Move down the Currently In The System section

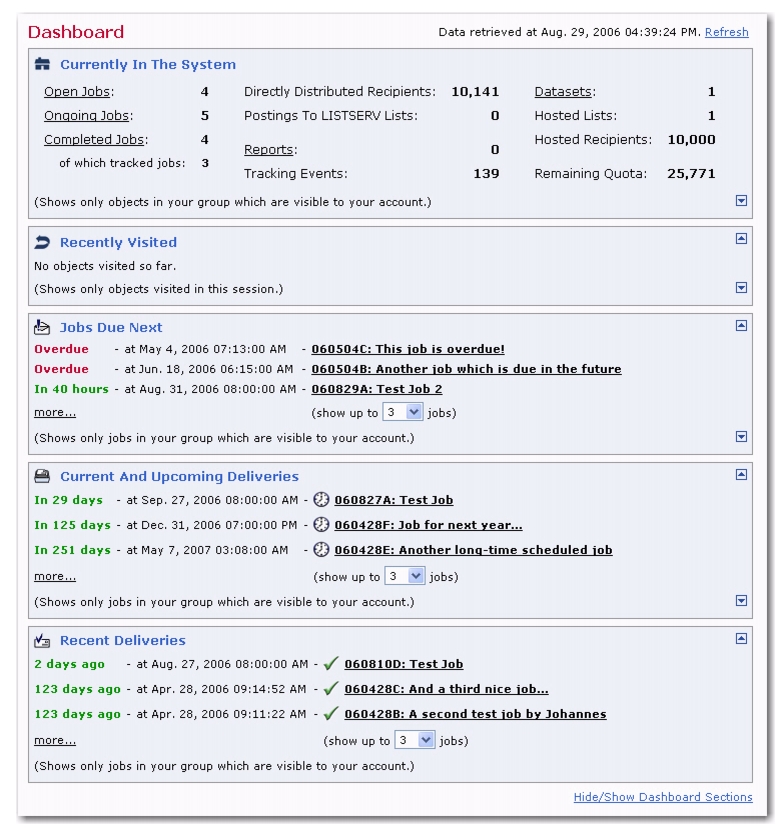[x=741, y=200]
